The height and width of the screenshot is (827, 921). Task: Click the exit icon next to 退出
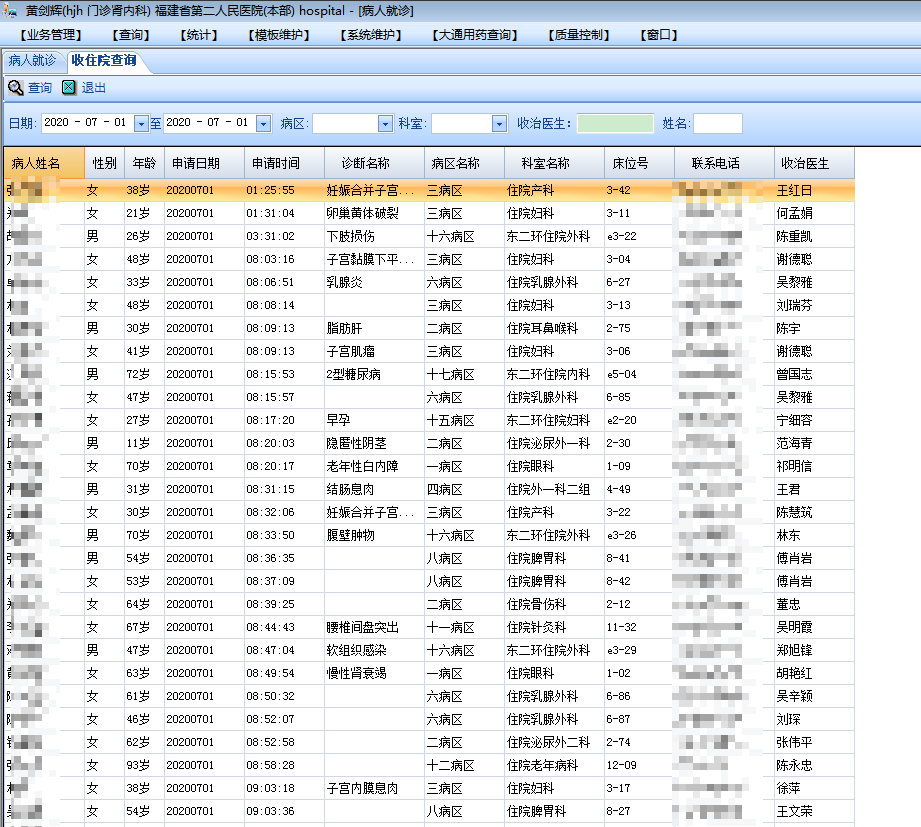pos(69,88)
